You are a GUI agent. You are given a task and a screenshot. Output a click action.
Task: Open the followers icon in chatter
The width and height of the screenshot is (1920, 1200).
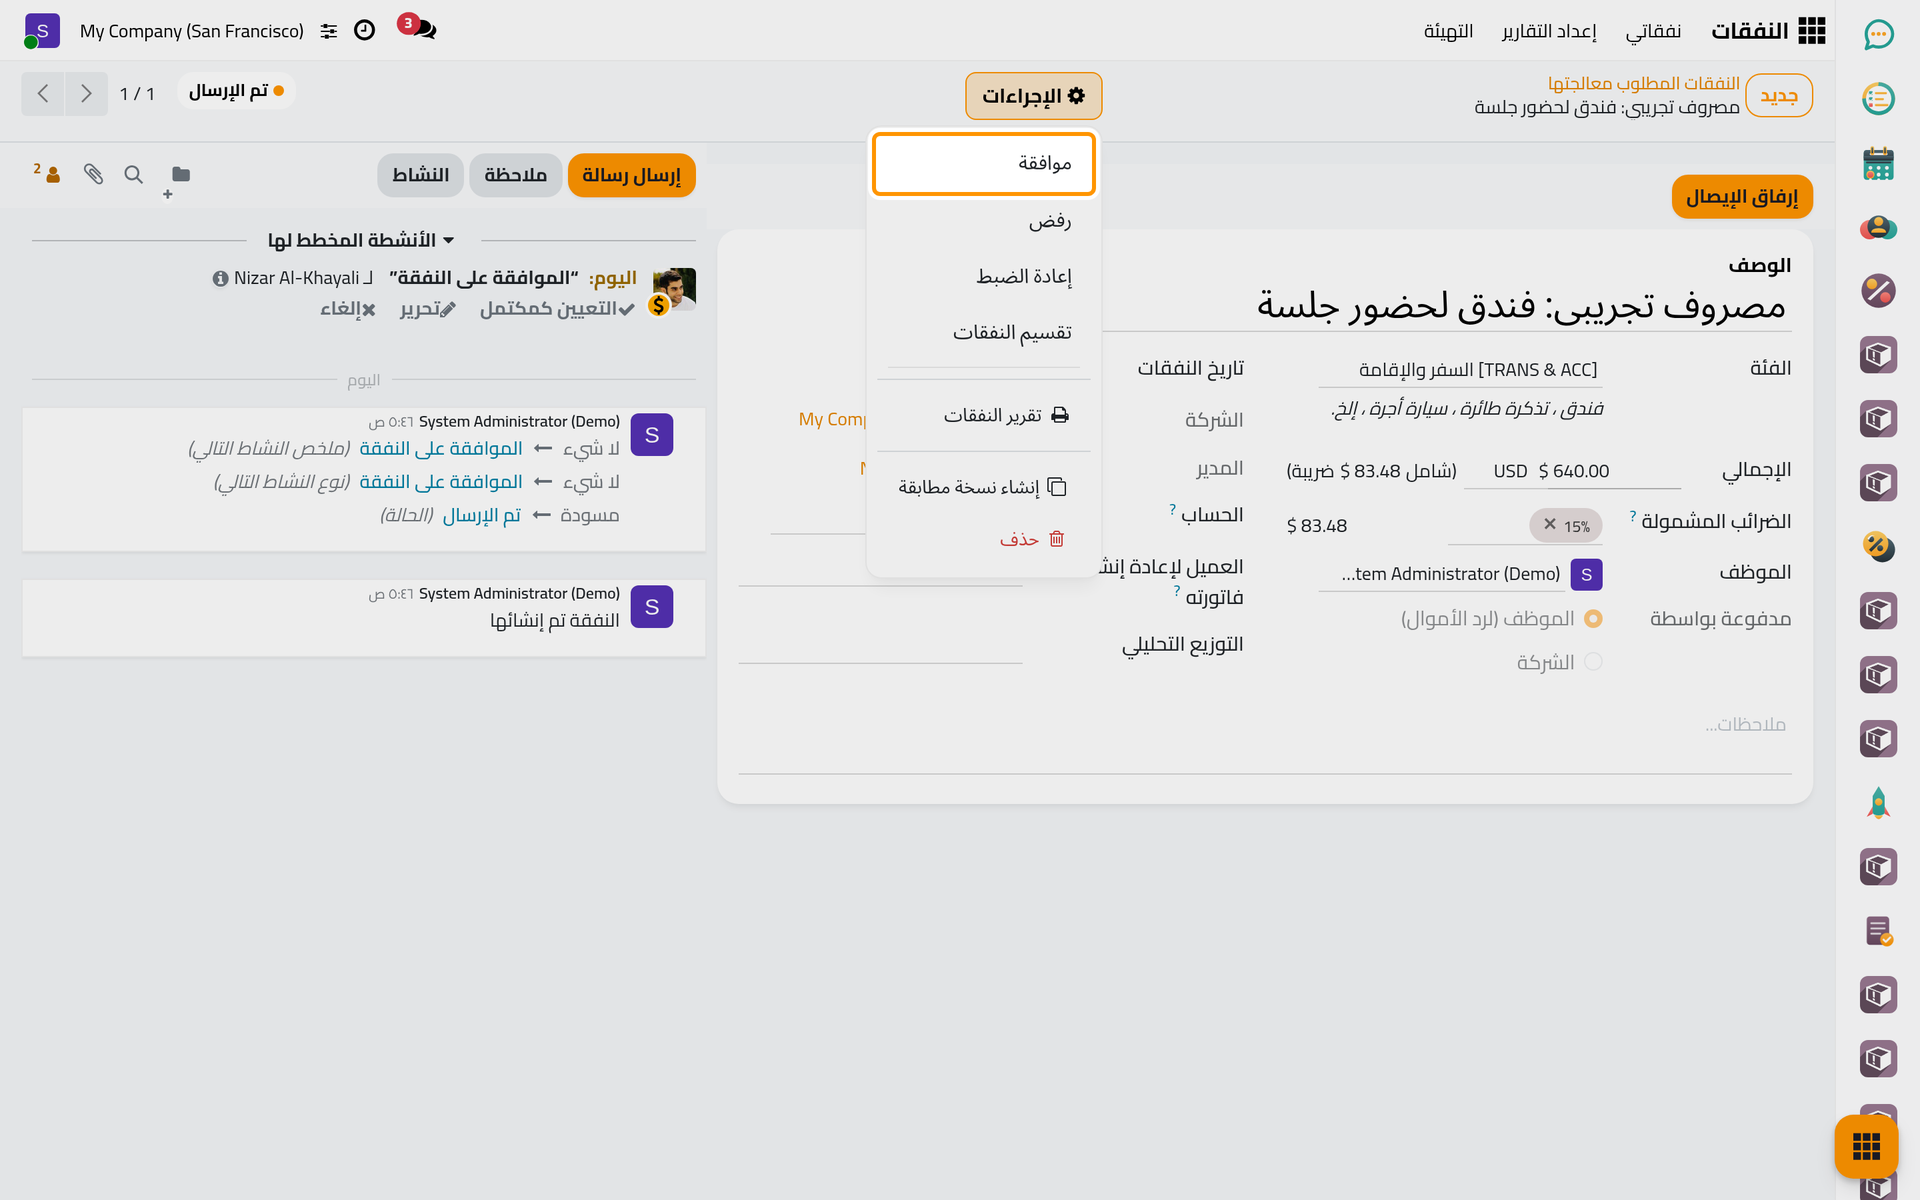click(47, 174)
